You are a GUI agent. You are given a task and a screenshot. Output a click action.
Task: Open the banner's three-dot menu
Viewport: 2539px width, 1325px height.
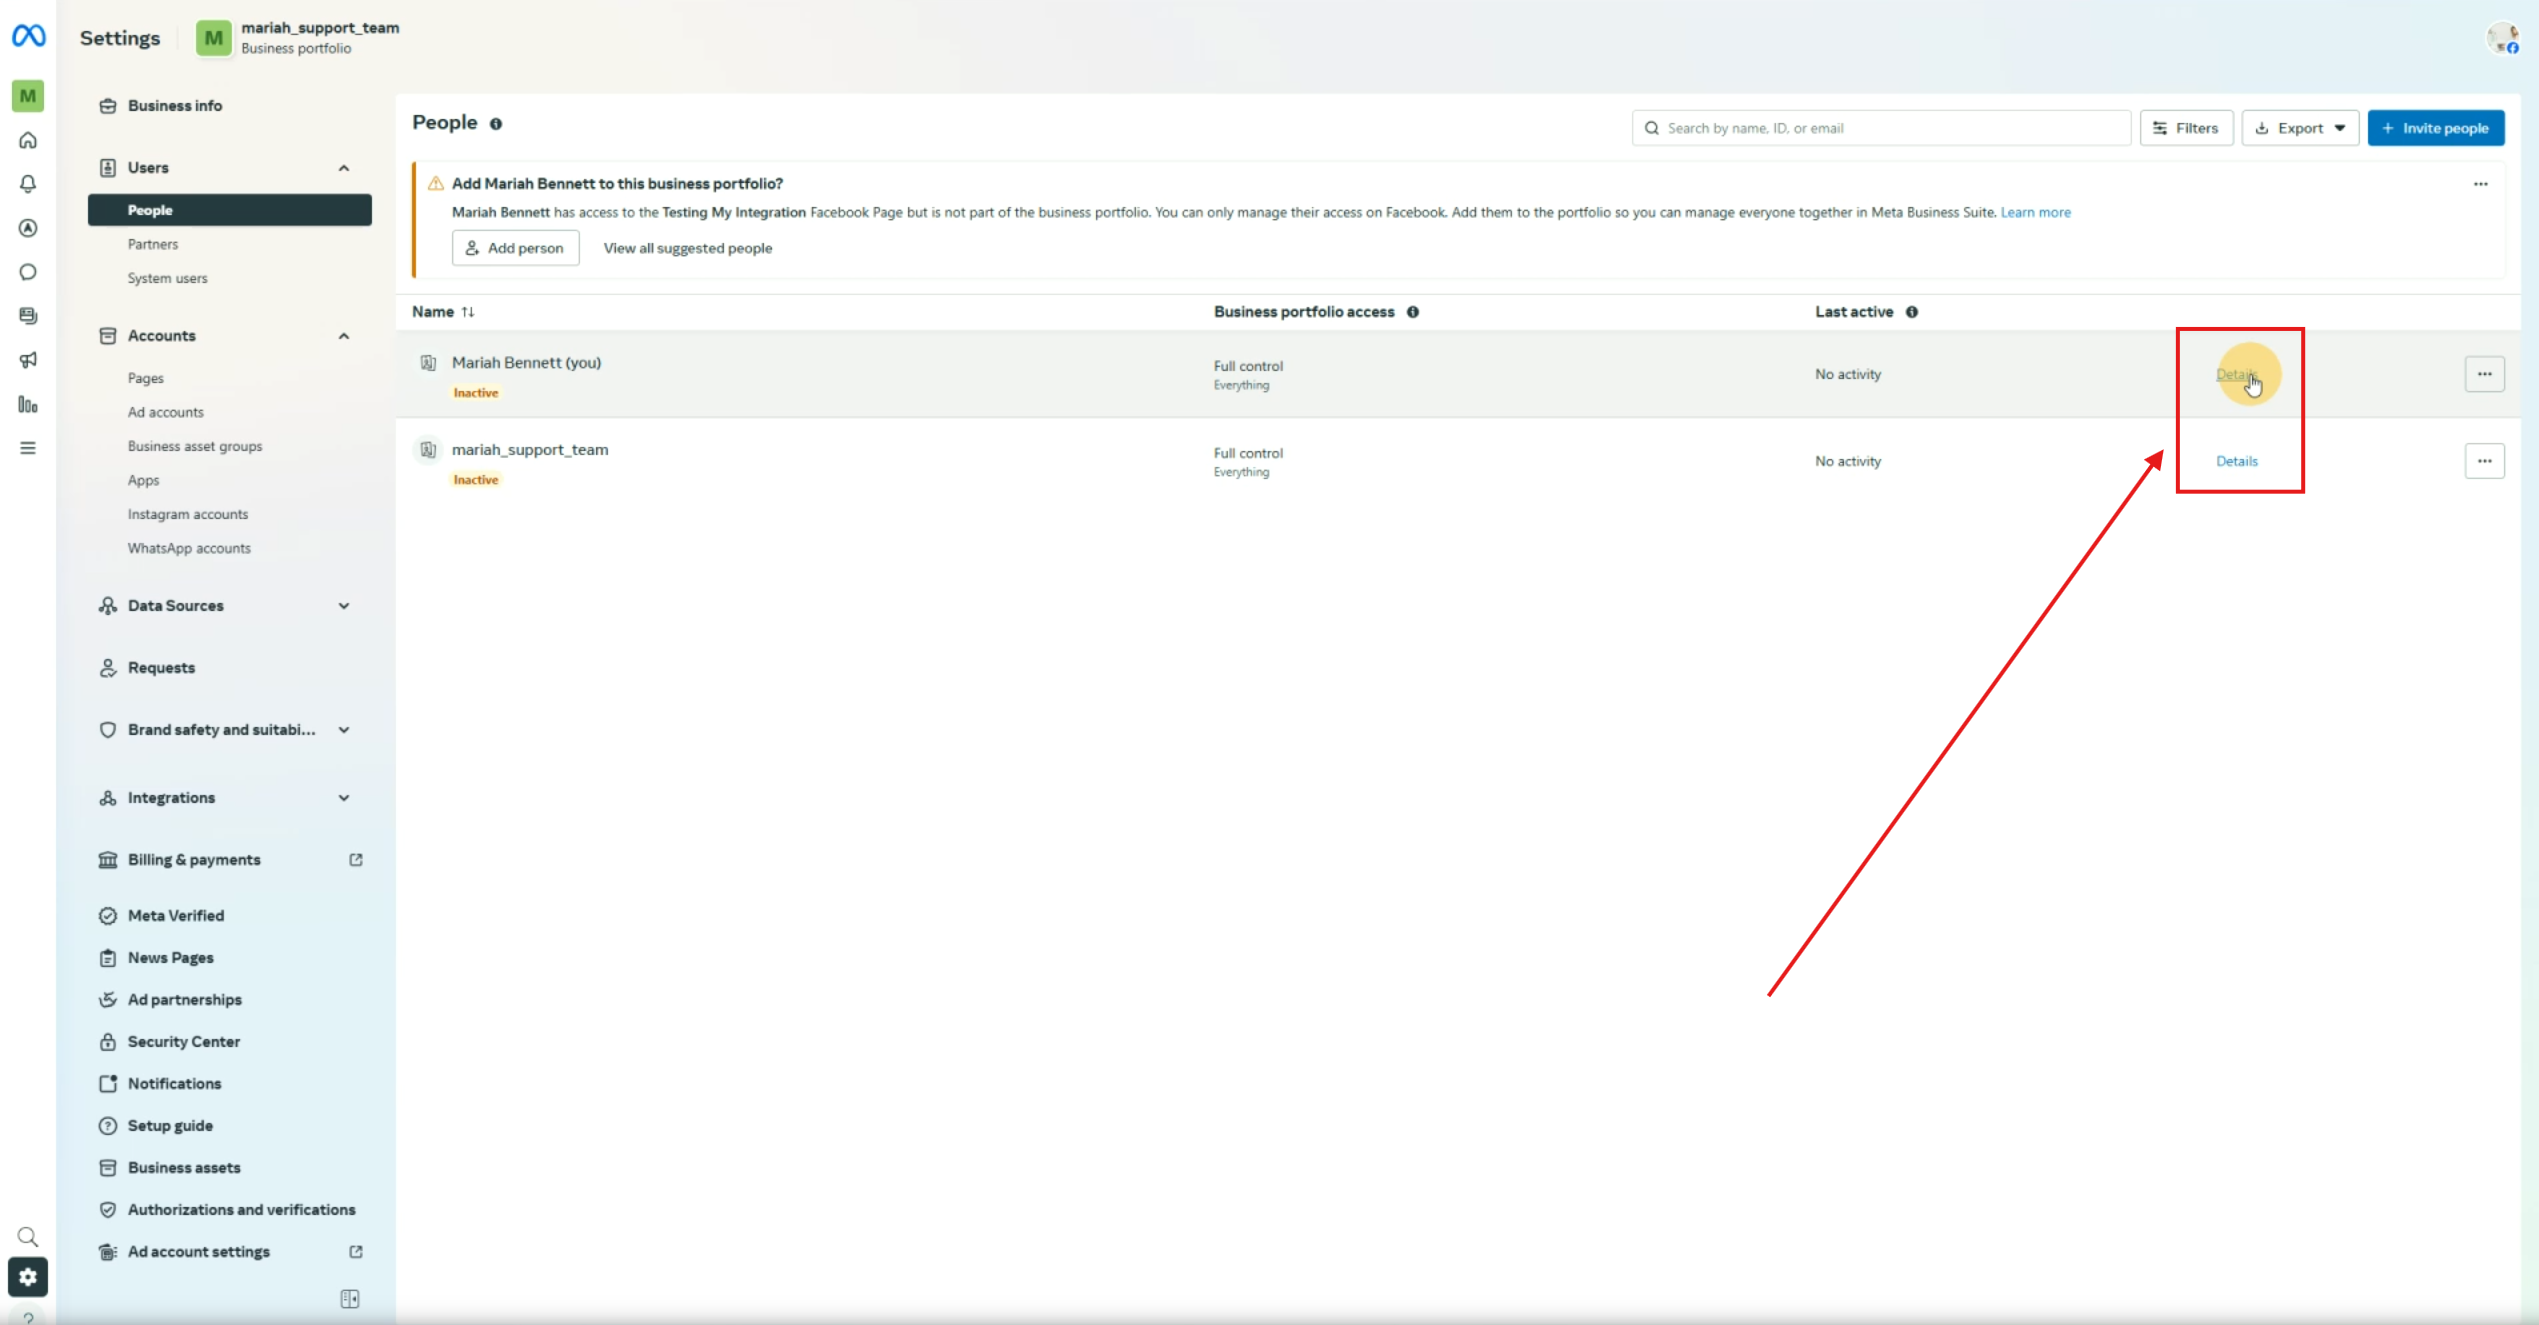click(2481, 184)
